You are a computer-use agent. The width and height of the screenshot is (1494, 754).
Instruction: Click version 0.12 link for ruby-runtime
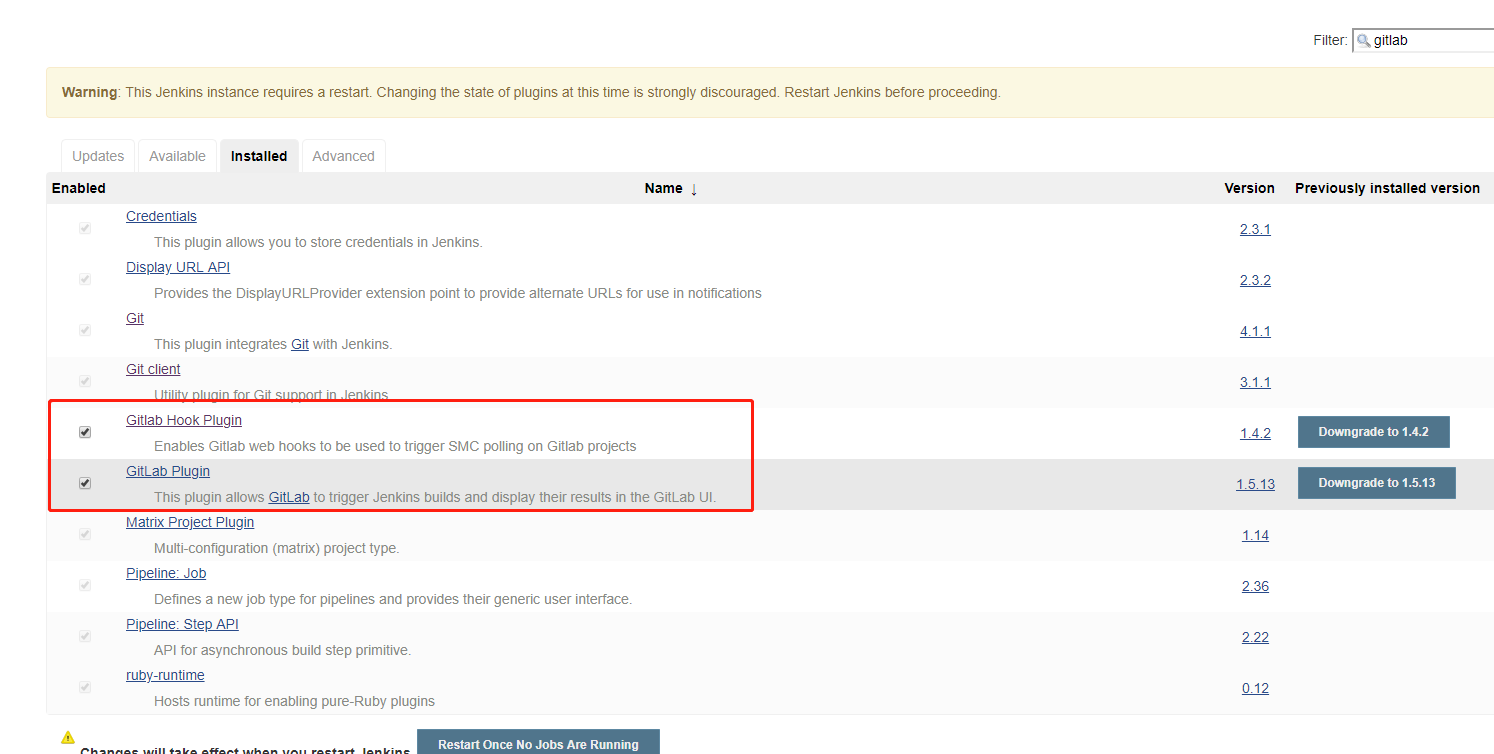[1255, 688]
